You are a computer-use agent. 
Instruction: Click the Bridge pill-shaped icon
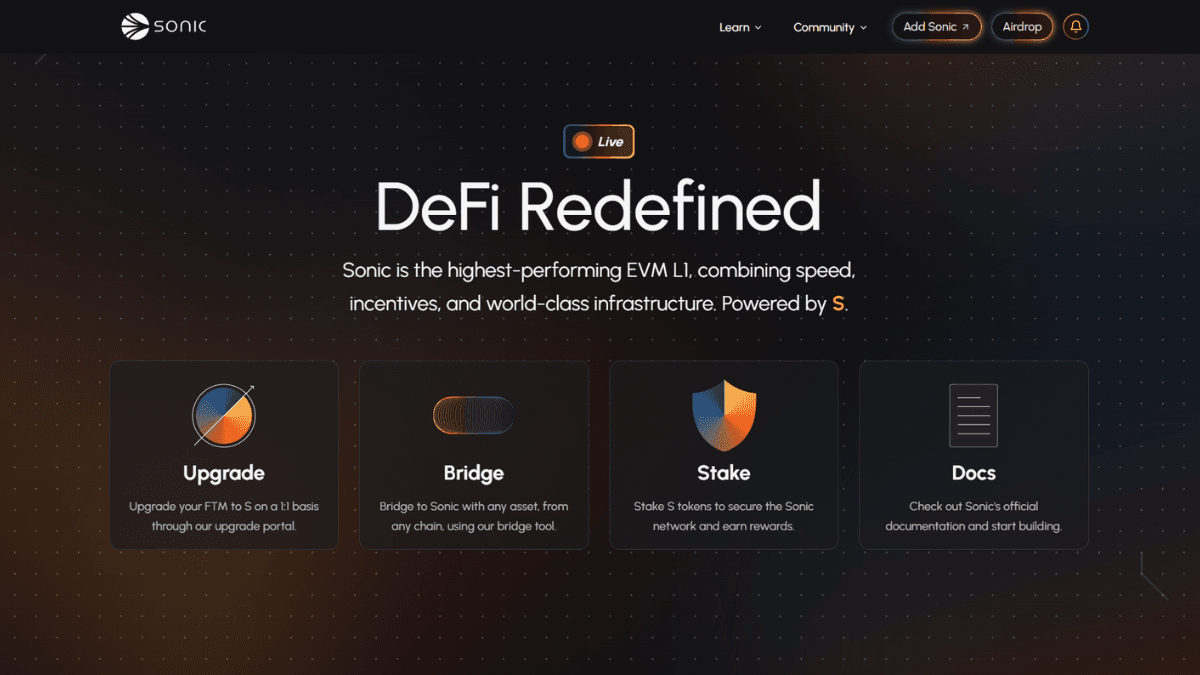(x=474, y=415)
